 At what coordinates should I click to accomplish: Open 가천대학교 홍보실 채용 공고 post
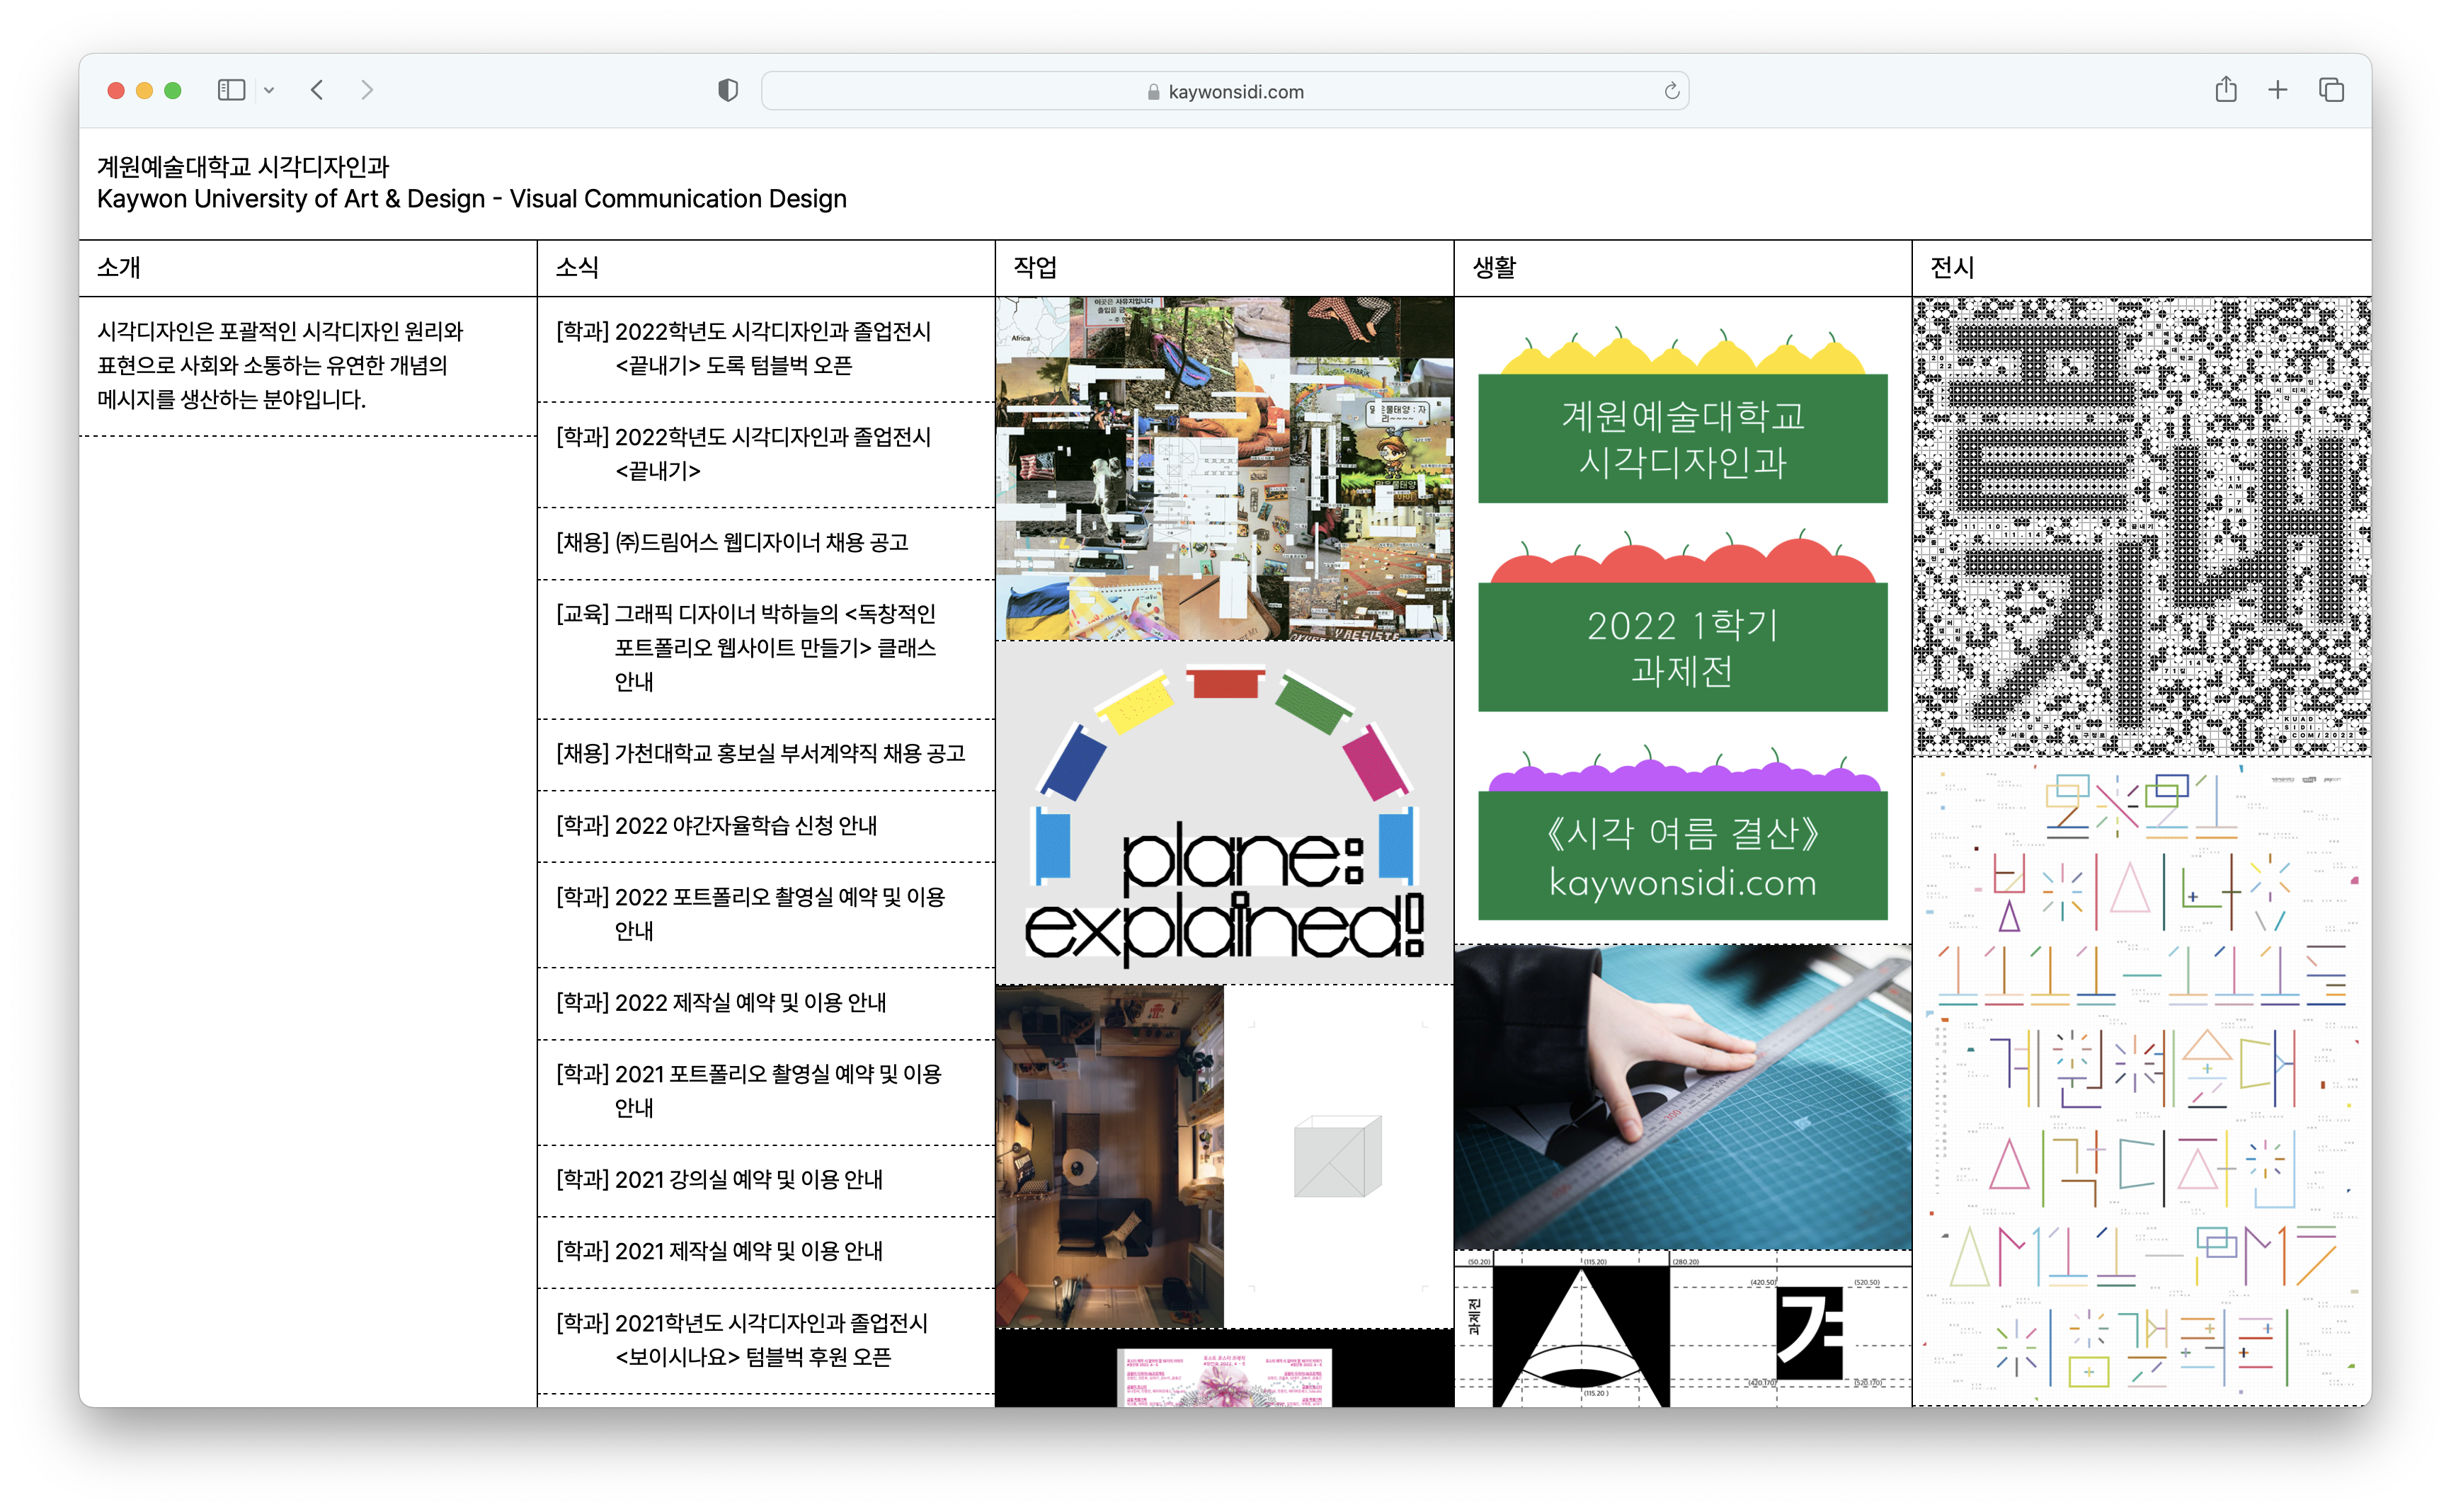tap(760, 753)
